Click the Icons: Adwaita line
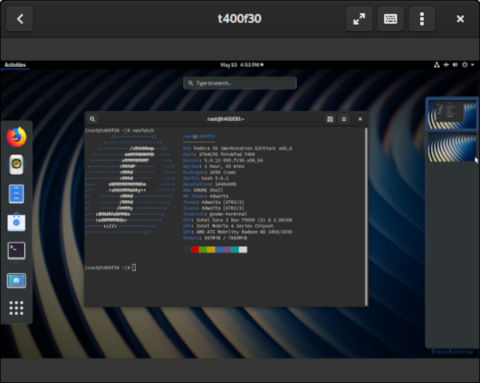Screen dimensions: 480x383 point(214,208)
